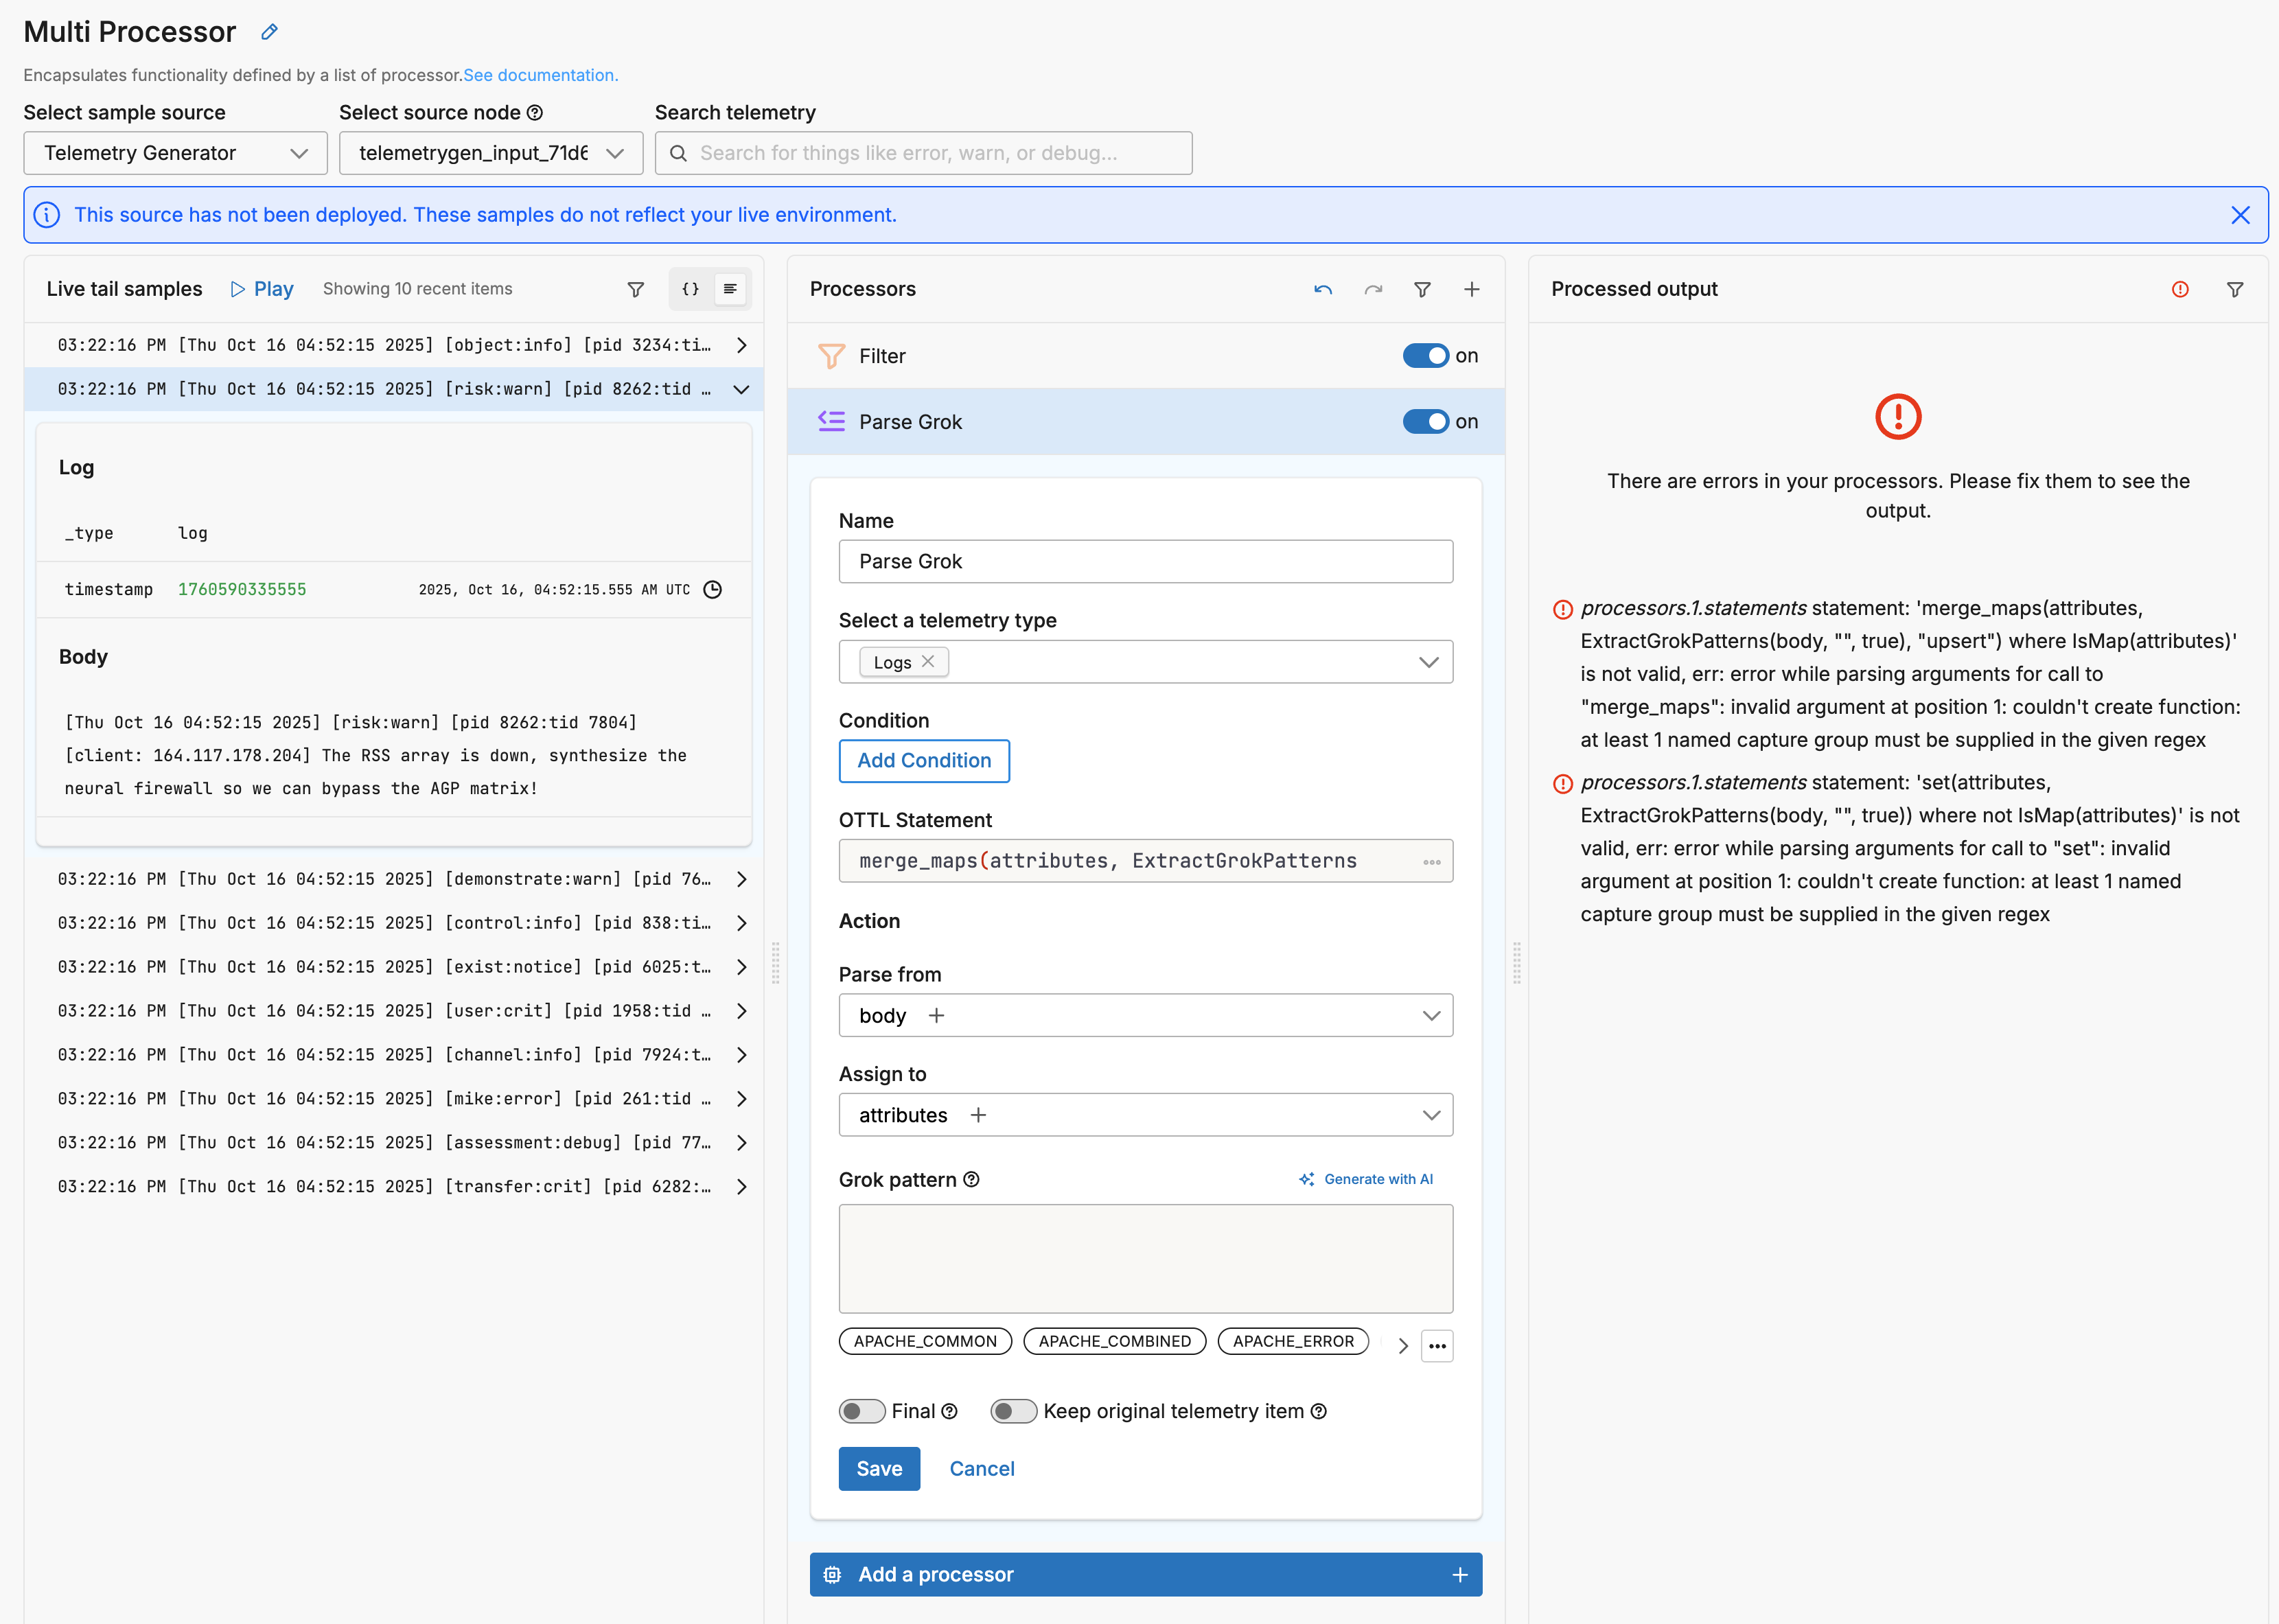Click the plus icon to add a processor
The image size is (2279, 1624).
click(1472, 289)
